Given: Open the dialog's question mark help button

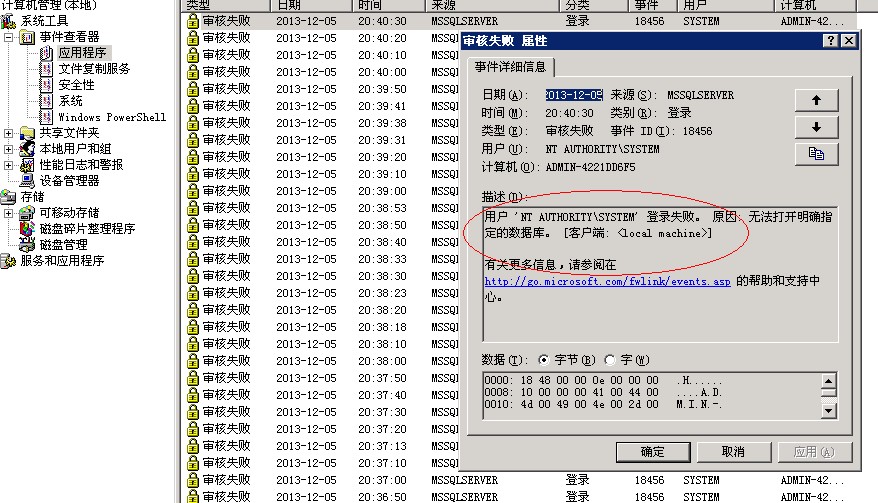Looking at the screenshot, I should (x=830, y=41).
